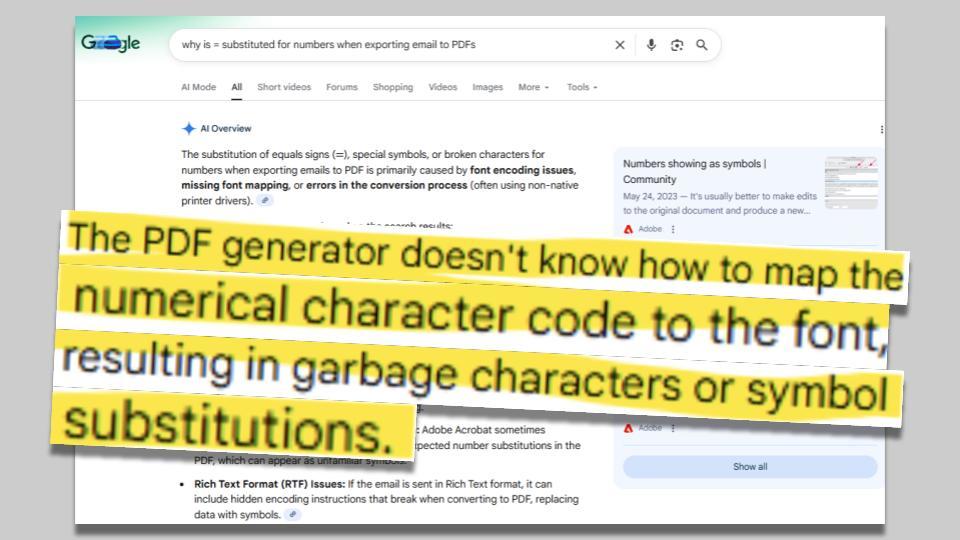Open the Tools dropdown

click(581, 87)
